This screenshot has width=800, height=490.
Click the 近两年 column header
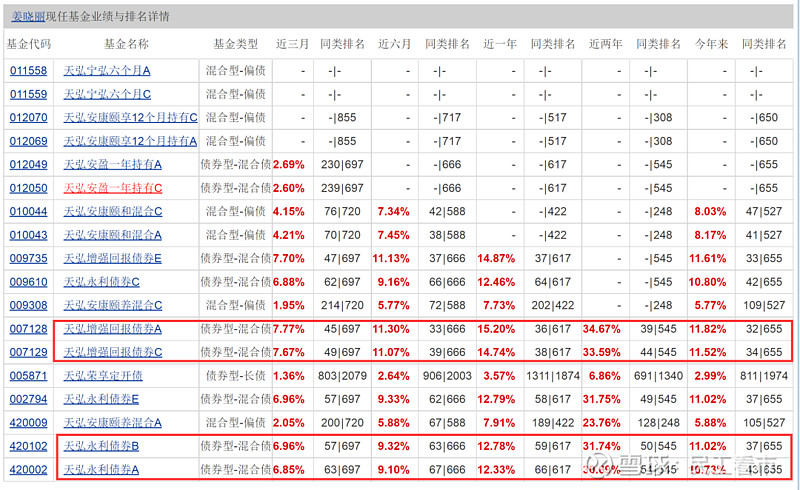click(x=605, y=44)
